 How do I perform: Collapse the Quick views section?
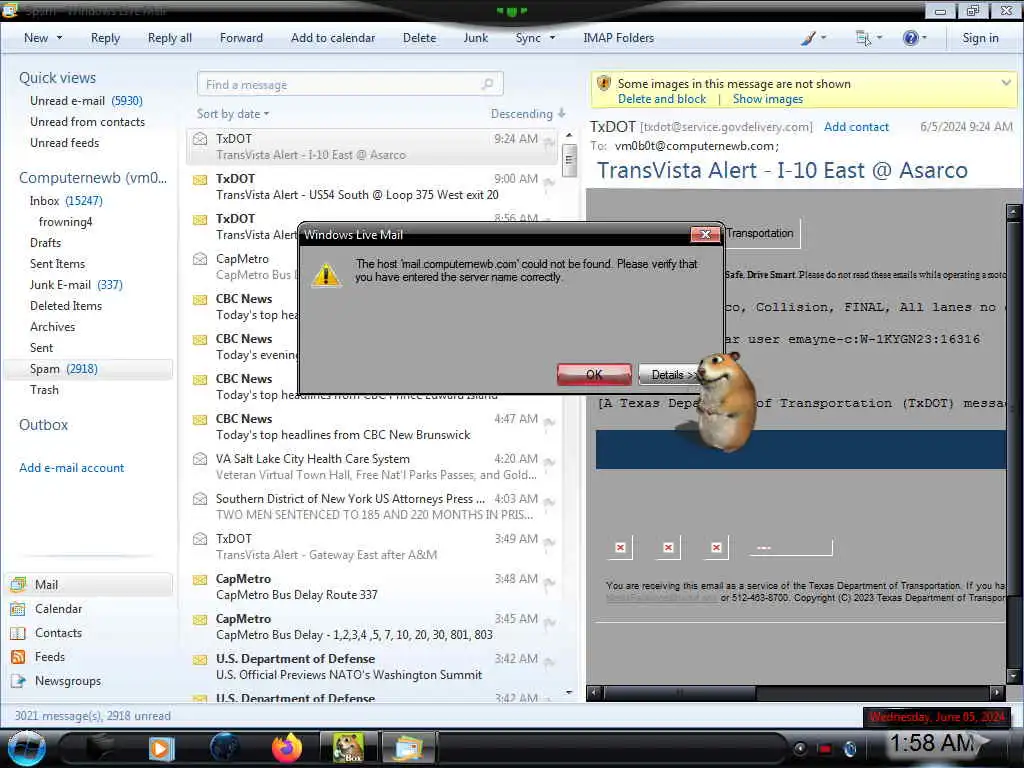pyautogui.click(x=57, y=78)
